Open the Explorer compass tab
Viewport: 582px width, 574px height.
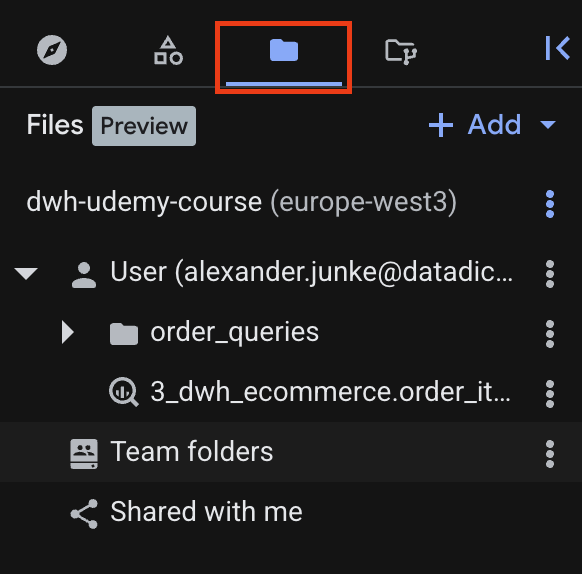coord(52,50)
